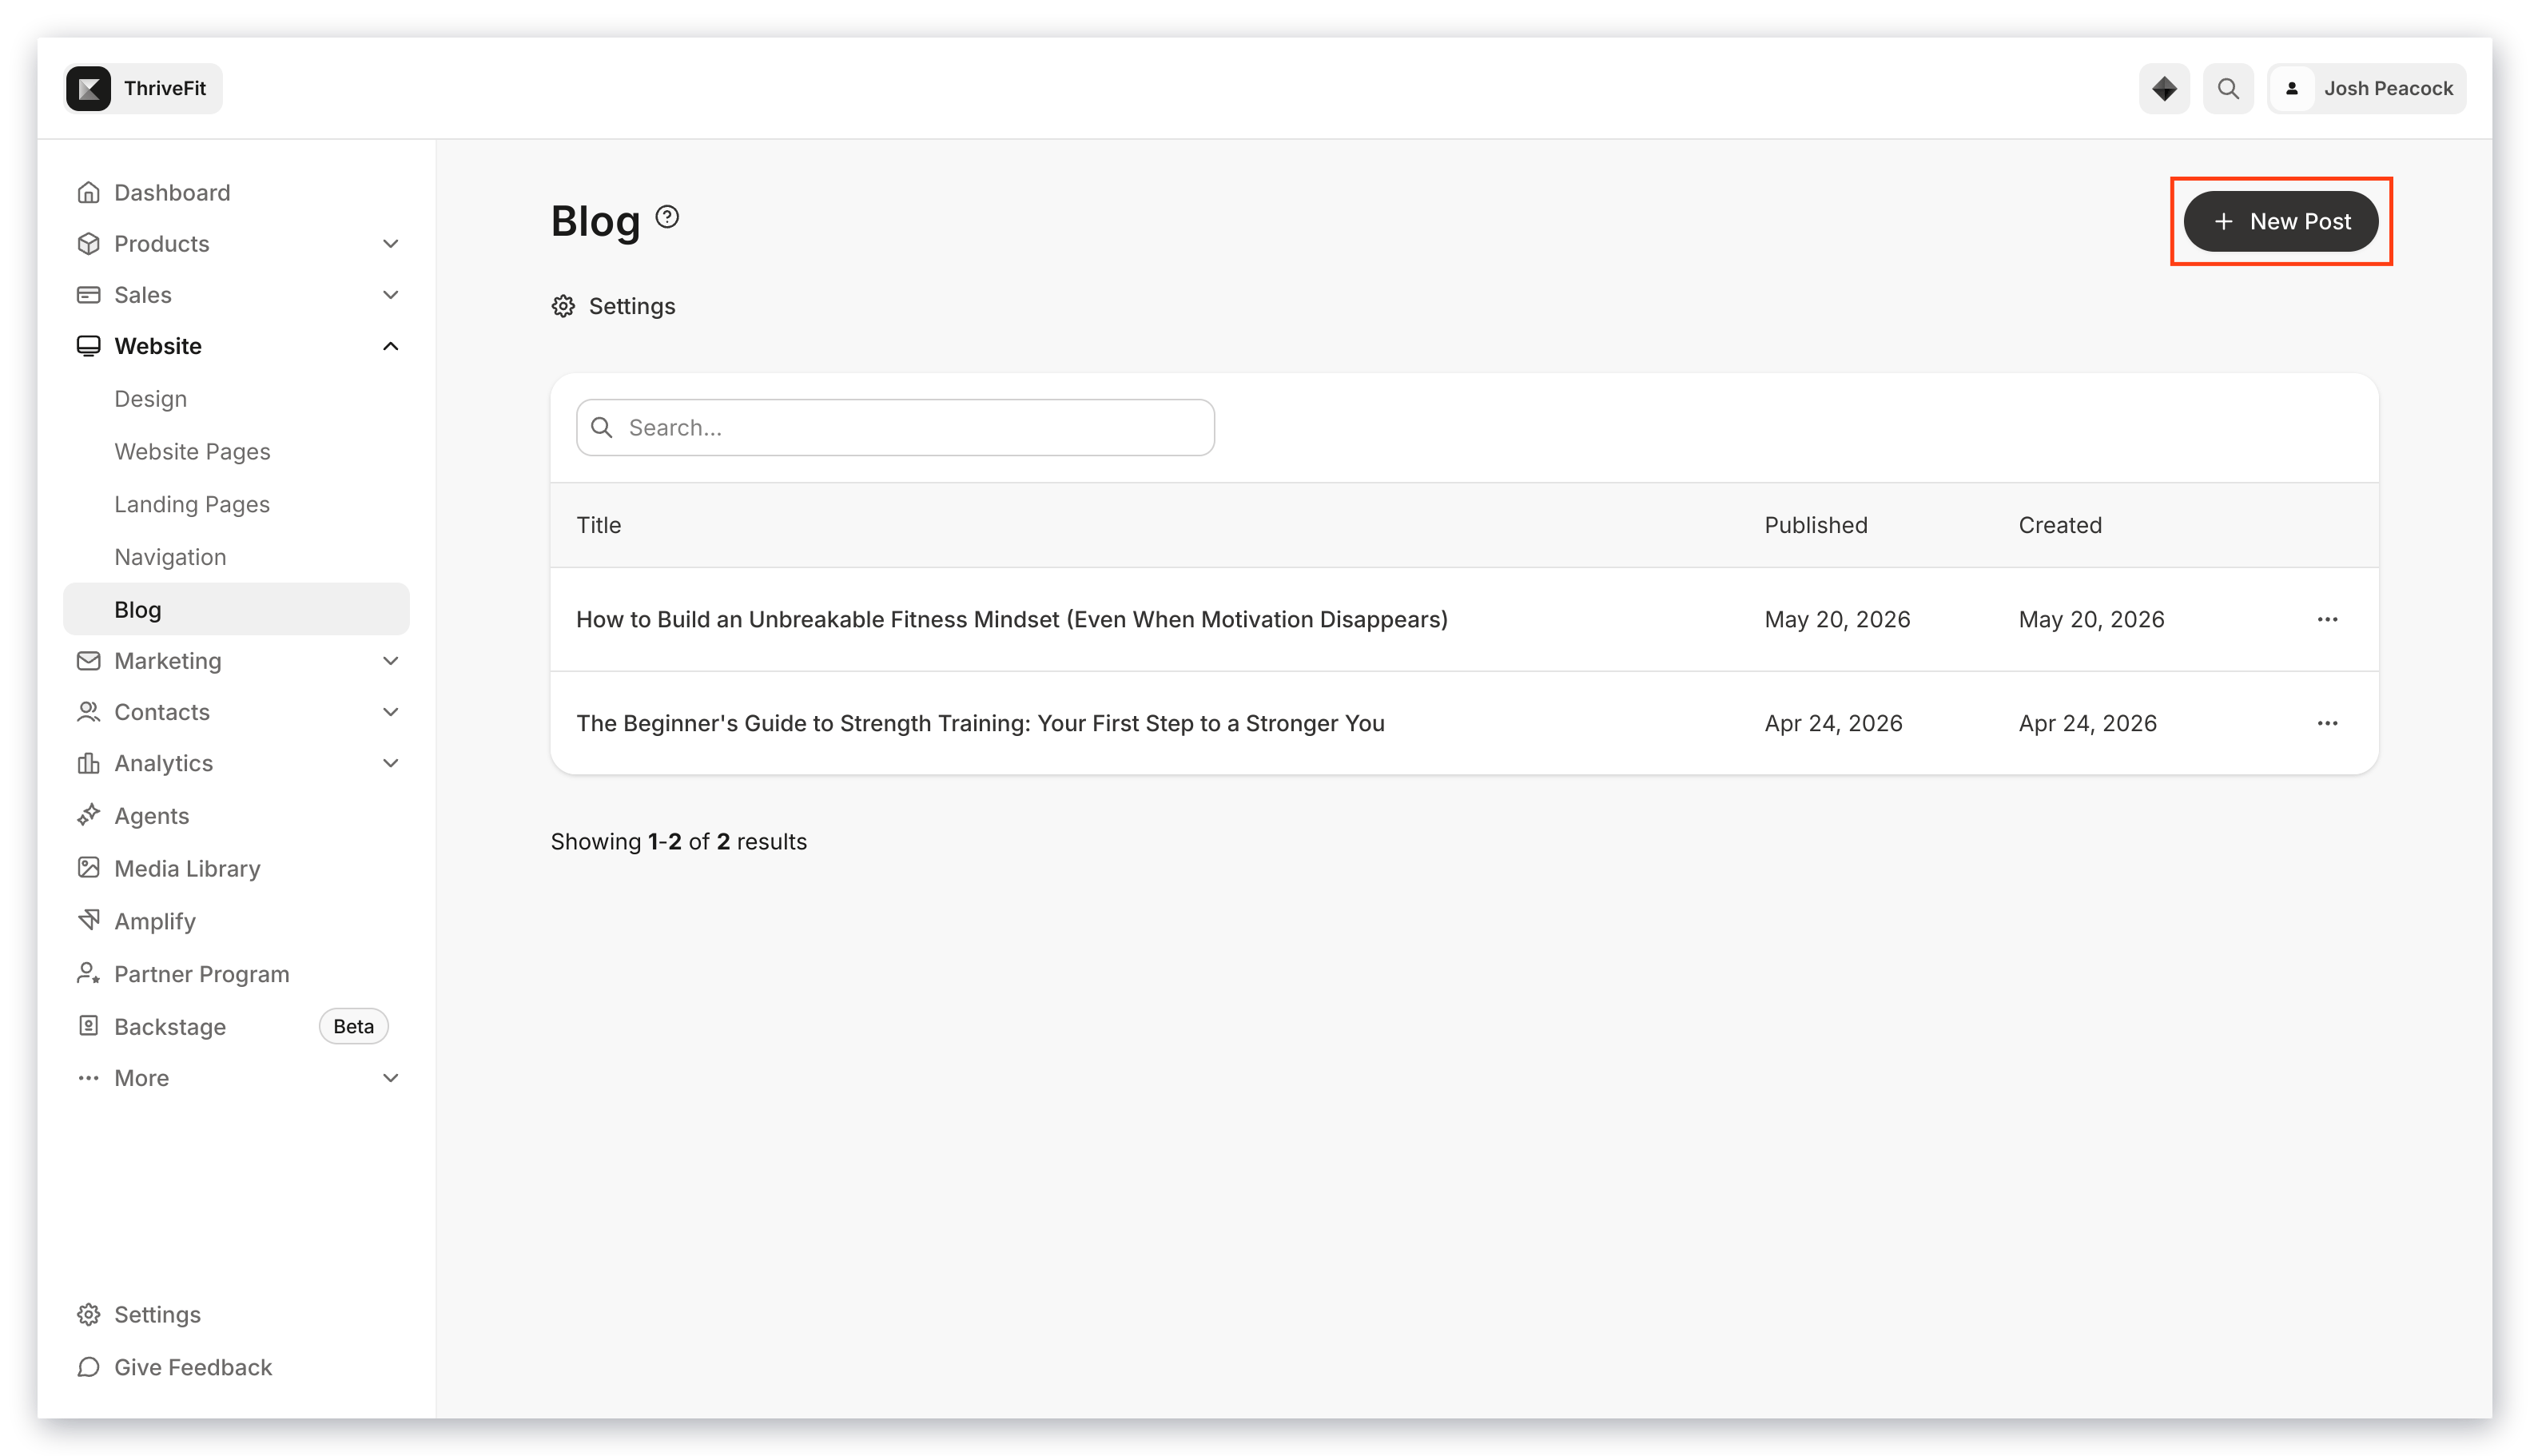Open the diamond-shaped icon in top bar
Screen dimensions: 2530x1456
2164,88
